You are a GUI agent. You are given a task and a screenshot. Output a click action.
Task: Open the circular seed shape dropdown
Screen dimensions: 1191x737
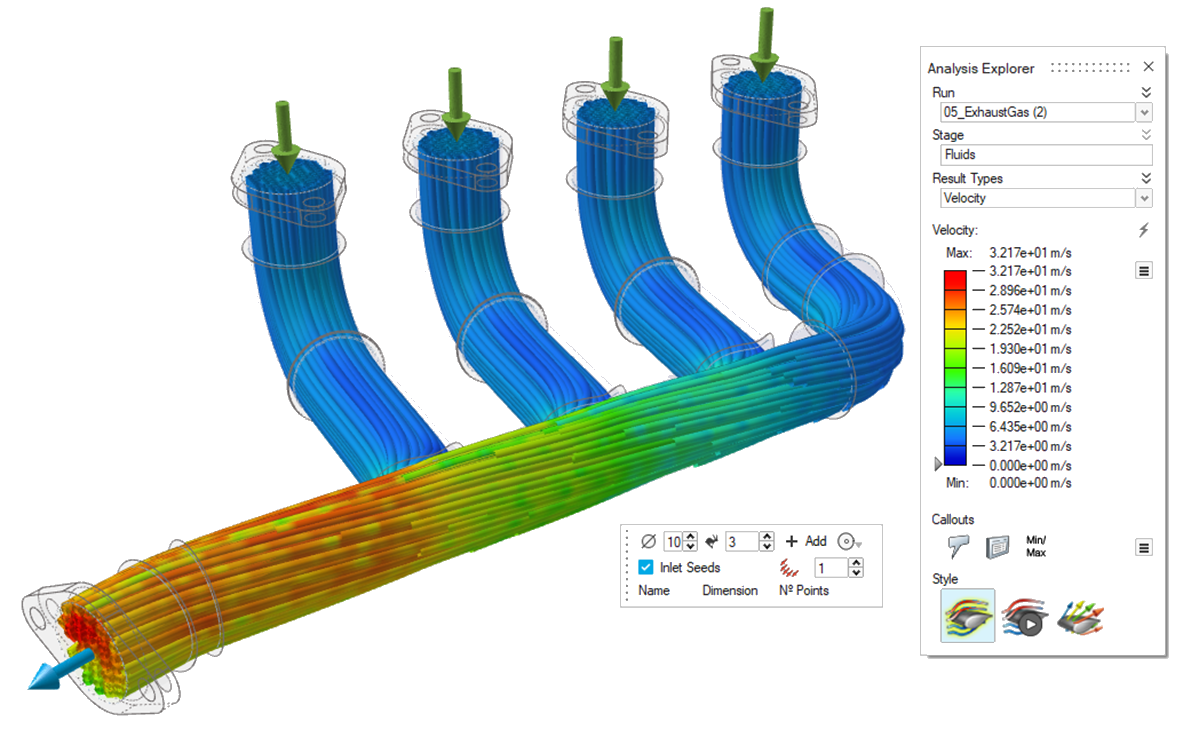(x=850, y=541)
